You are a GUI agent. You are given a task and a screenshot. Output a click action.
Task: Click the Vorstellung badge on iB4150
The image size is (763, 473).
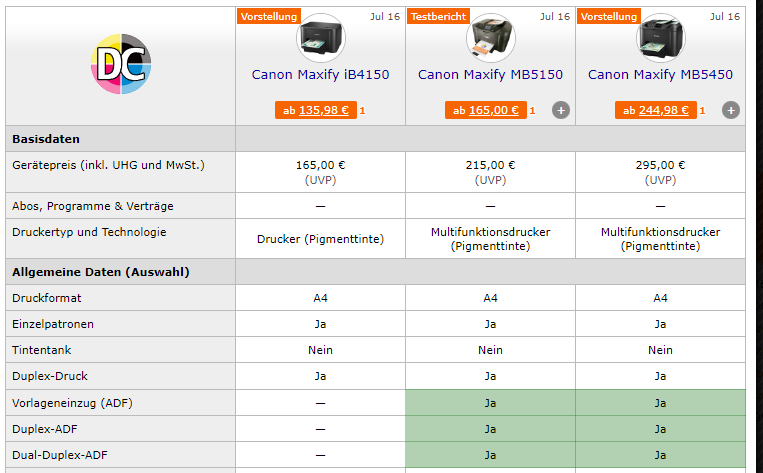pos(269,17)
